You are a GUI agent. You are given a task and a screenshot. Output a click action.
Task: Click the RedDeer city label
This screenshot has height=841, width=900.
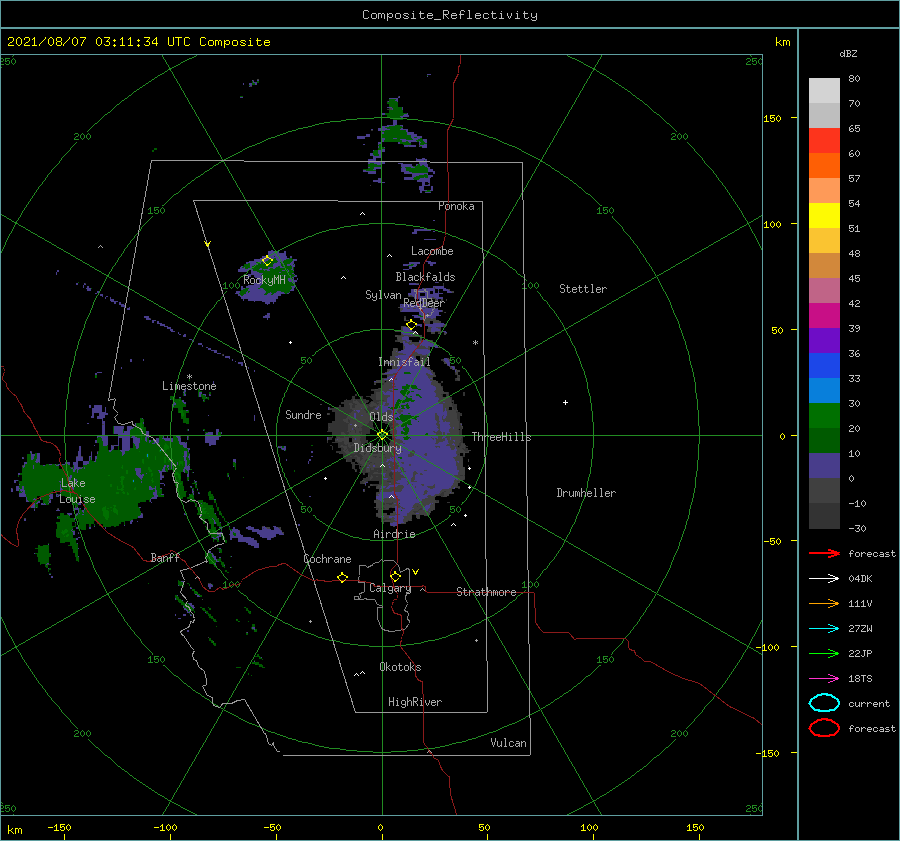pos(424,303)
